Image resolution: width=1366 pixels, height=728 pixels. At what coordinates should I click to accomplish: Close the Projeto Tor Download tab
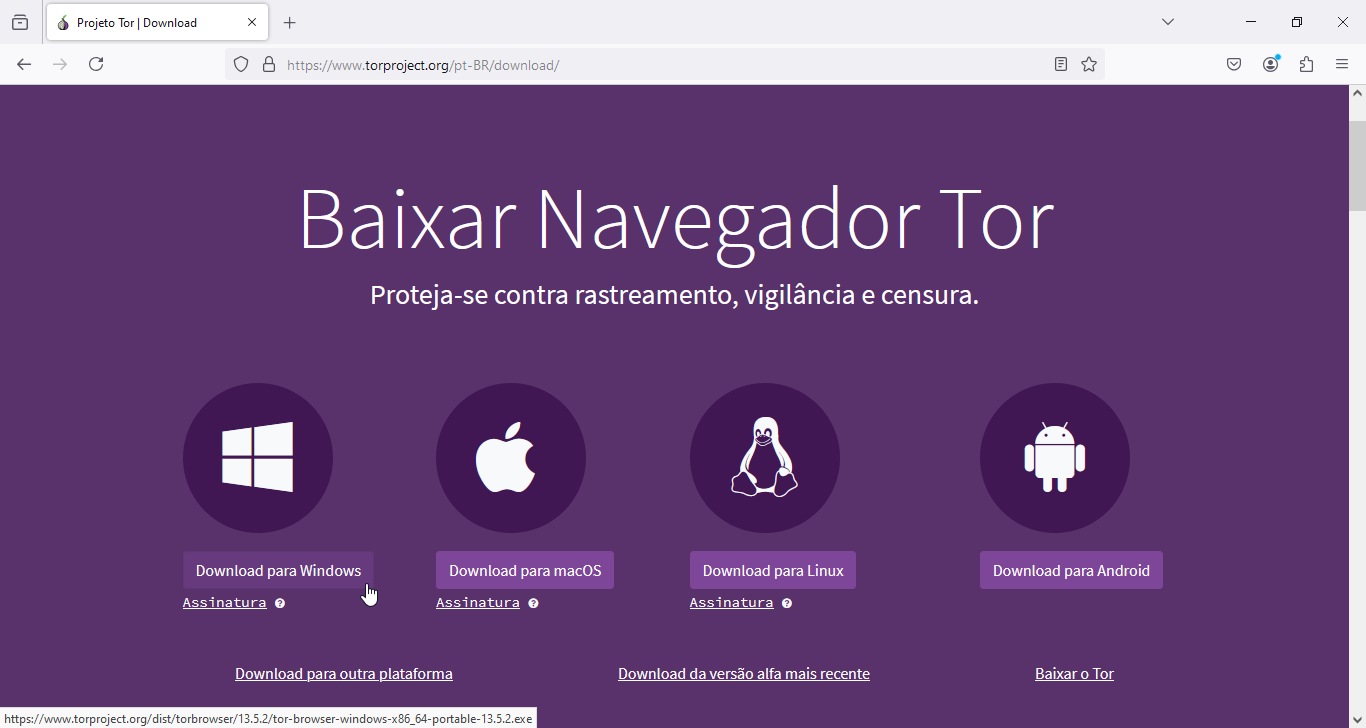click(252, 22)
